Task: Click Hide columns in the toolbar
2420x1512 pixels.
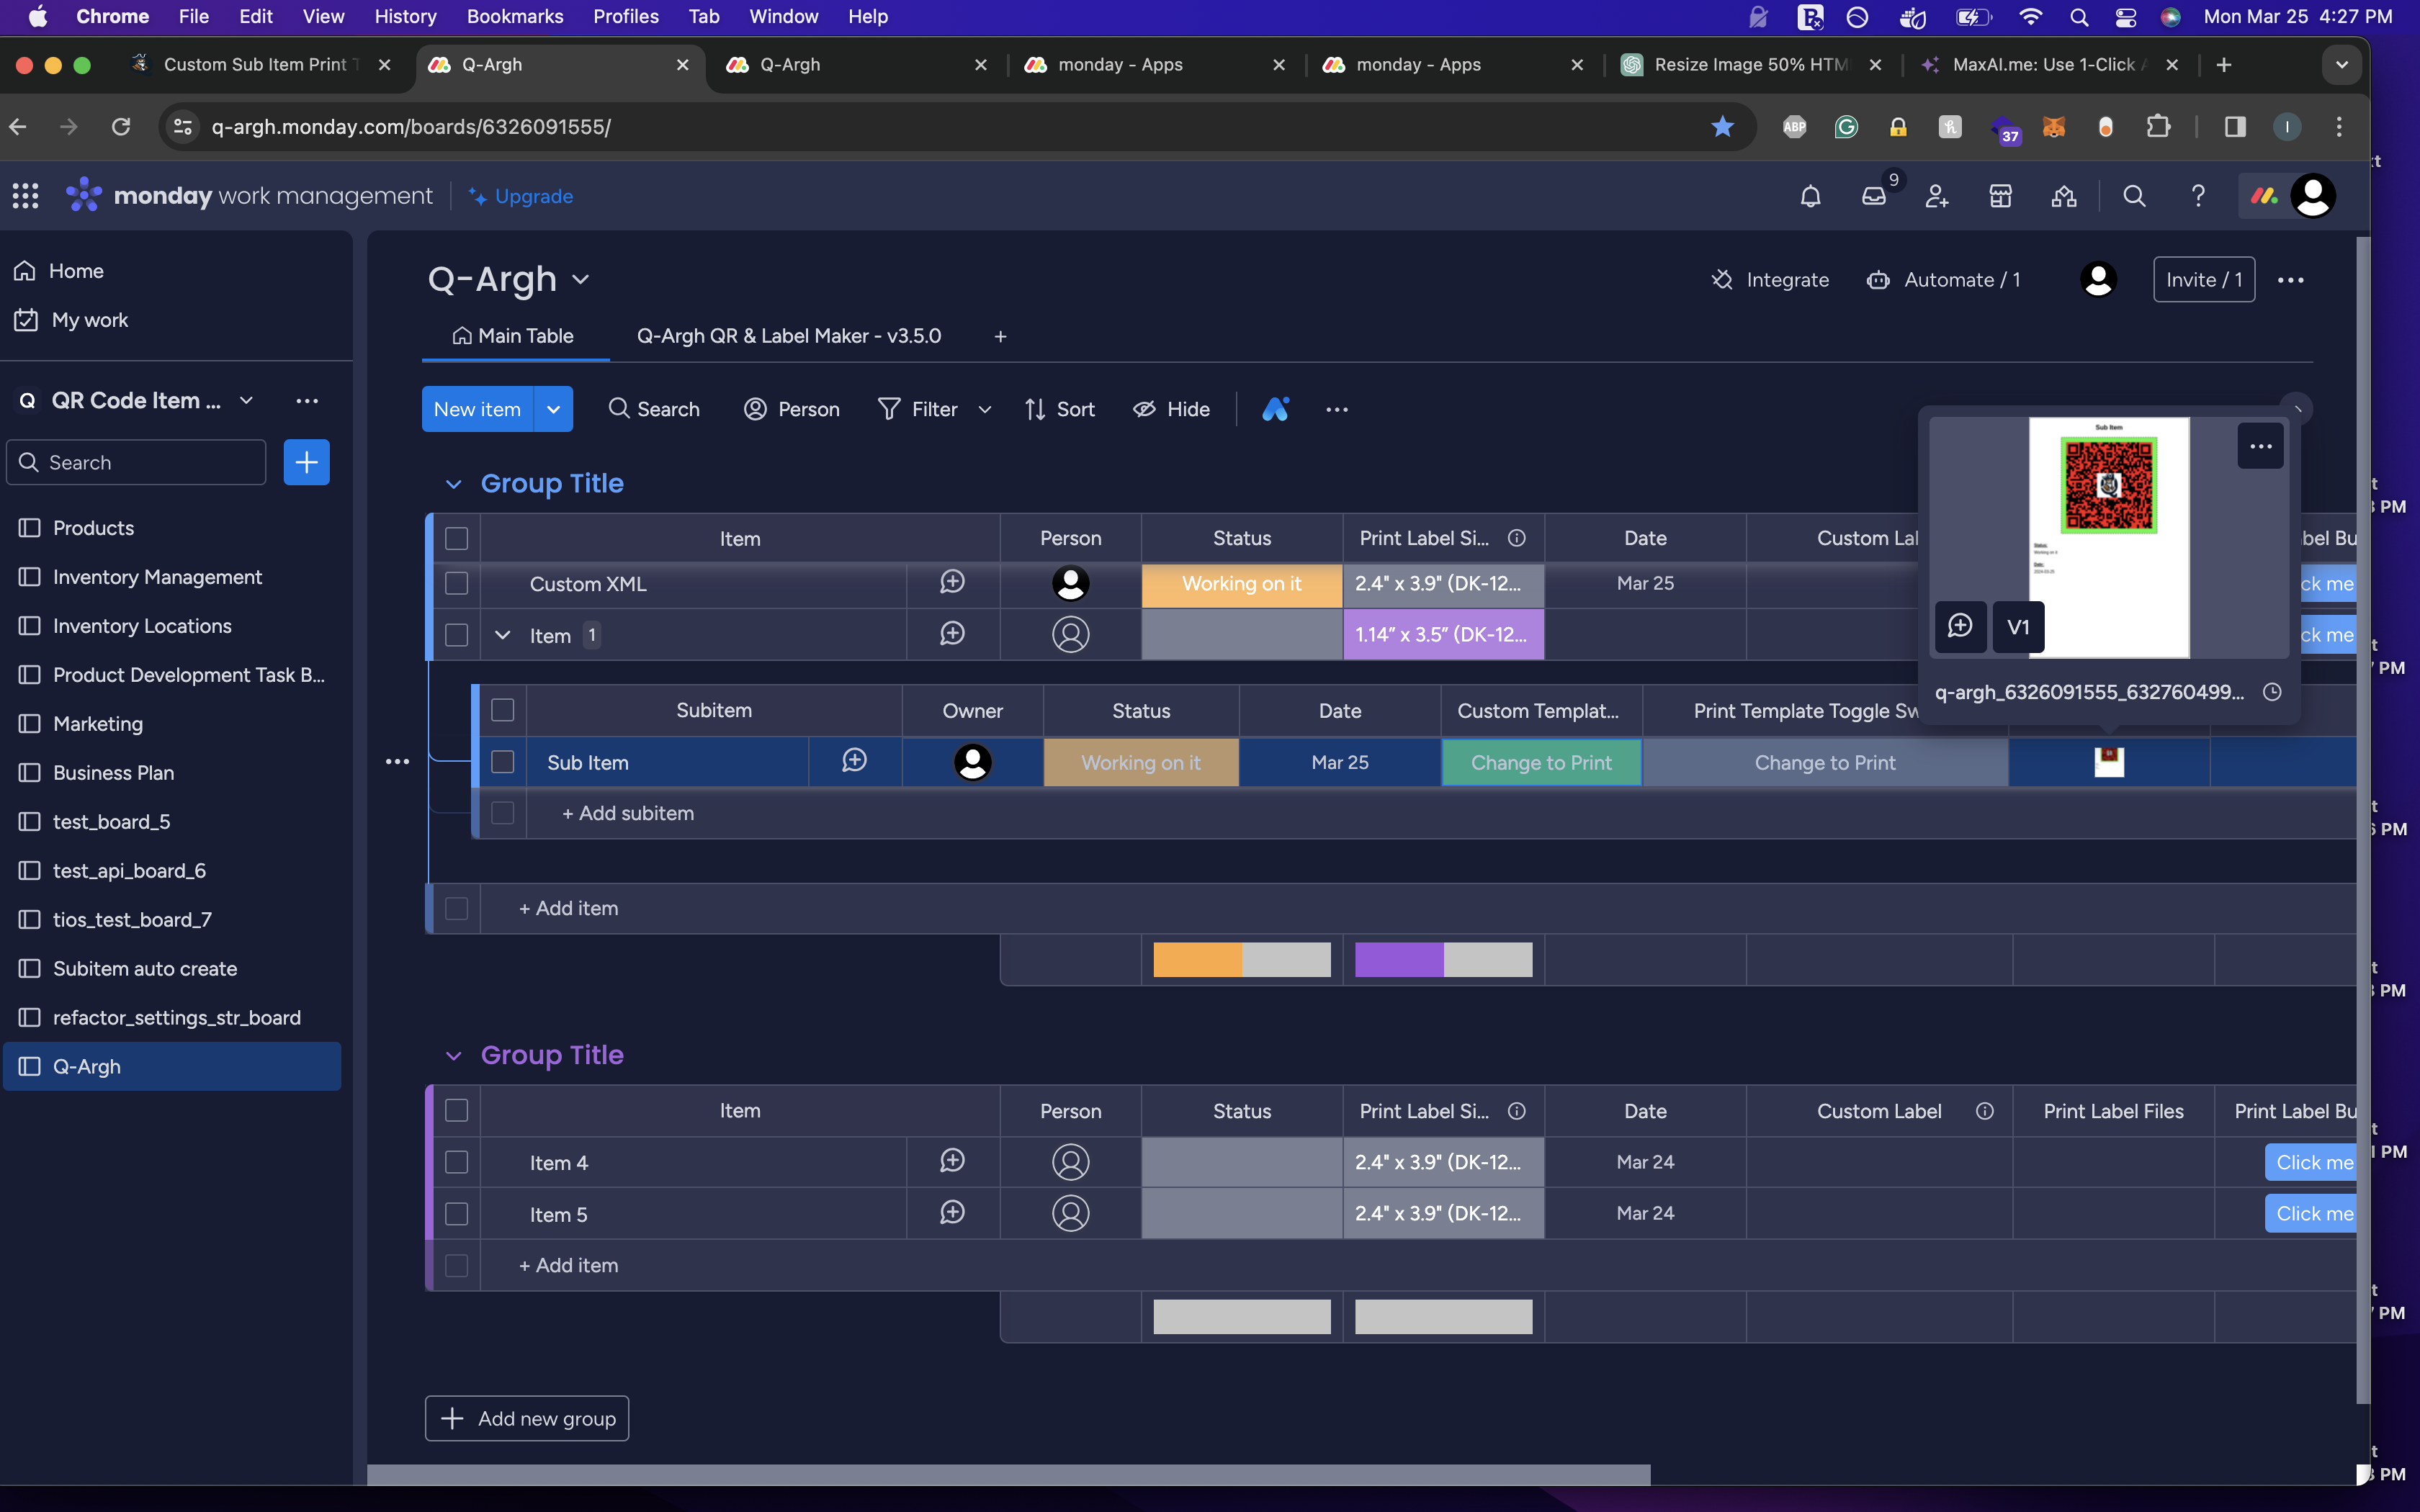Action: [1171, 409]
